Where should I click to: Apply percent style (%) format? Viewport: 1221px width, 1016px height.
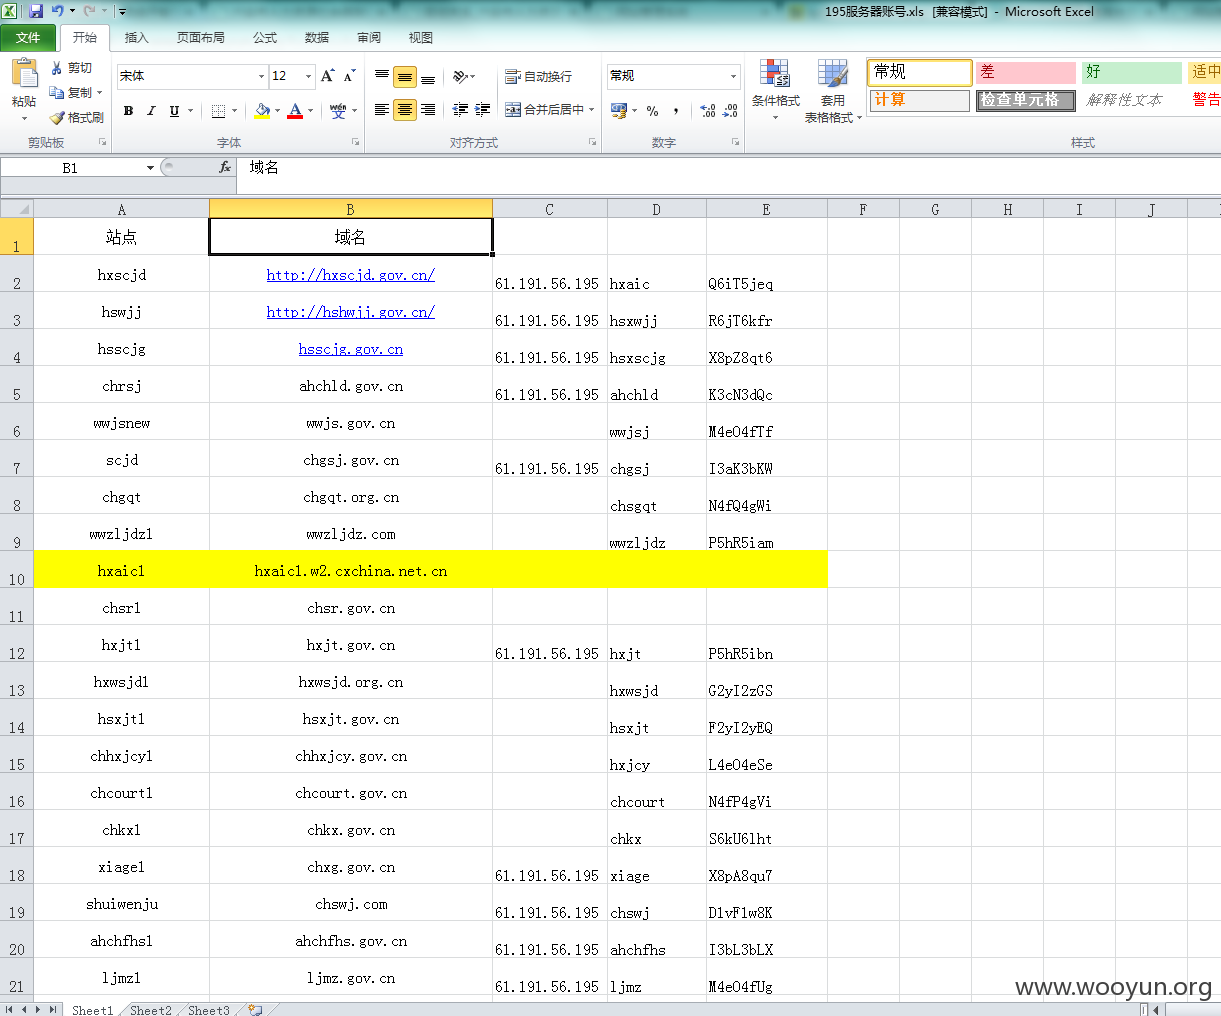coord(652,110)
